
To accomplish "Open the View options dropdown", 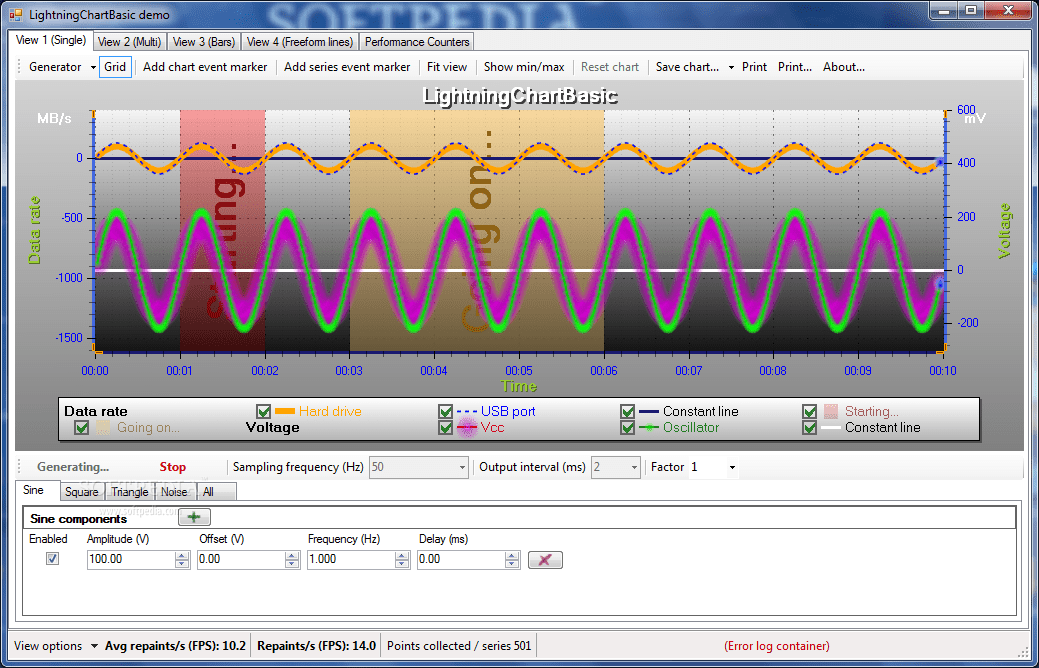I will [56, 646].
